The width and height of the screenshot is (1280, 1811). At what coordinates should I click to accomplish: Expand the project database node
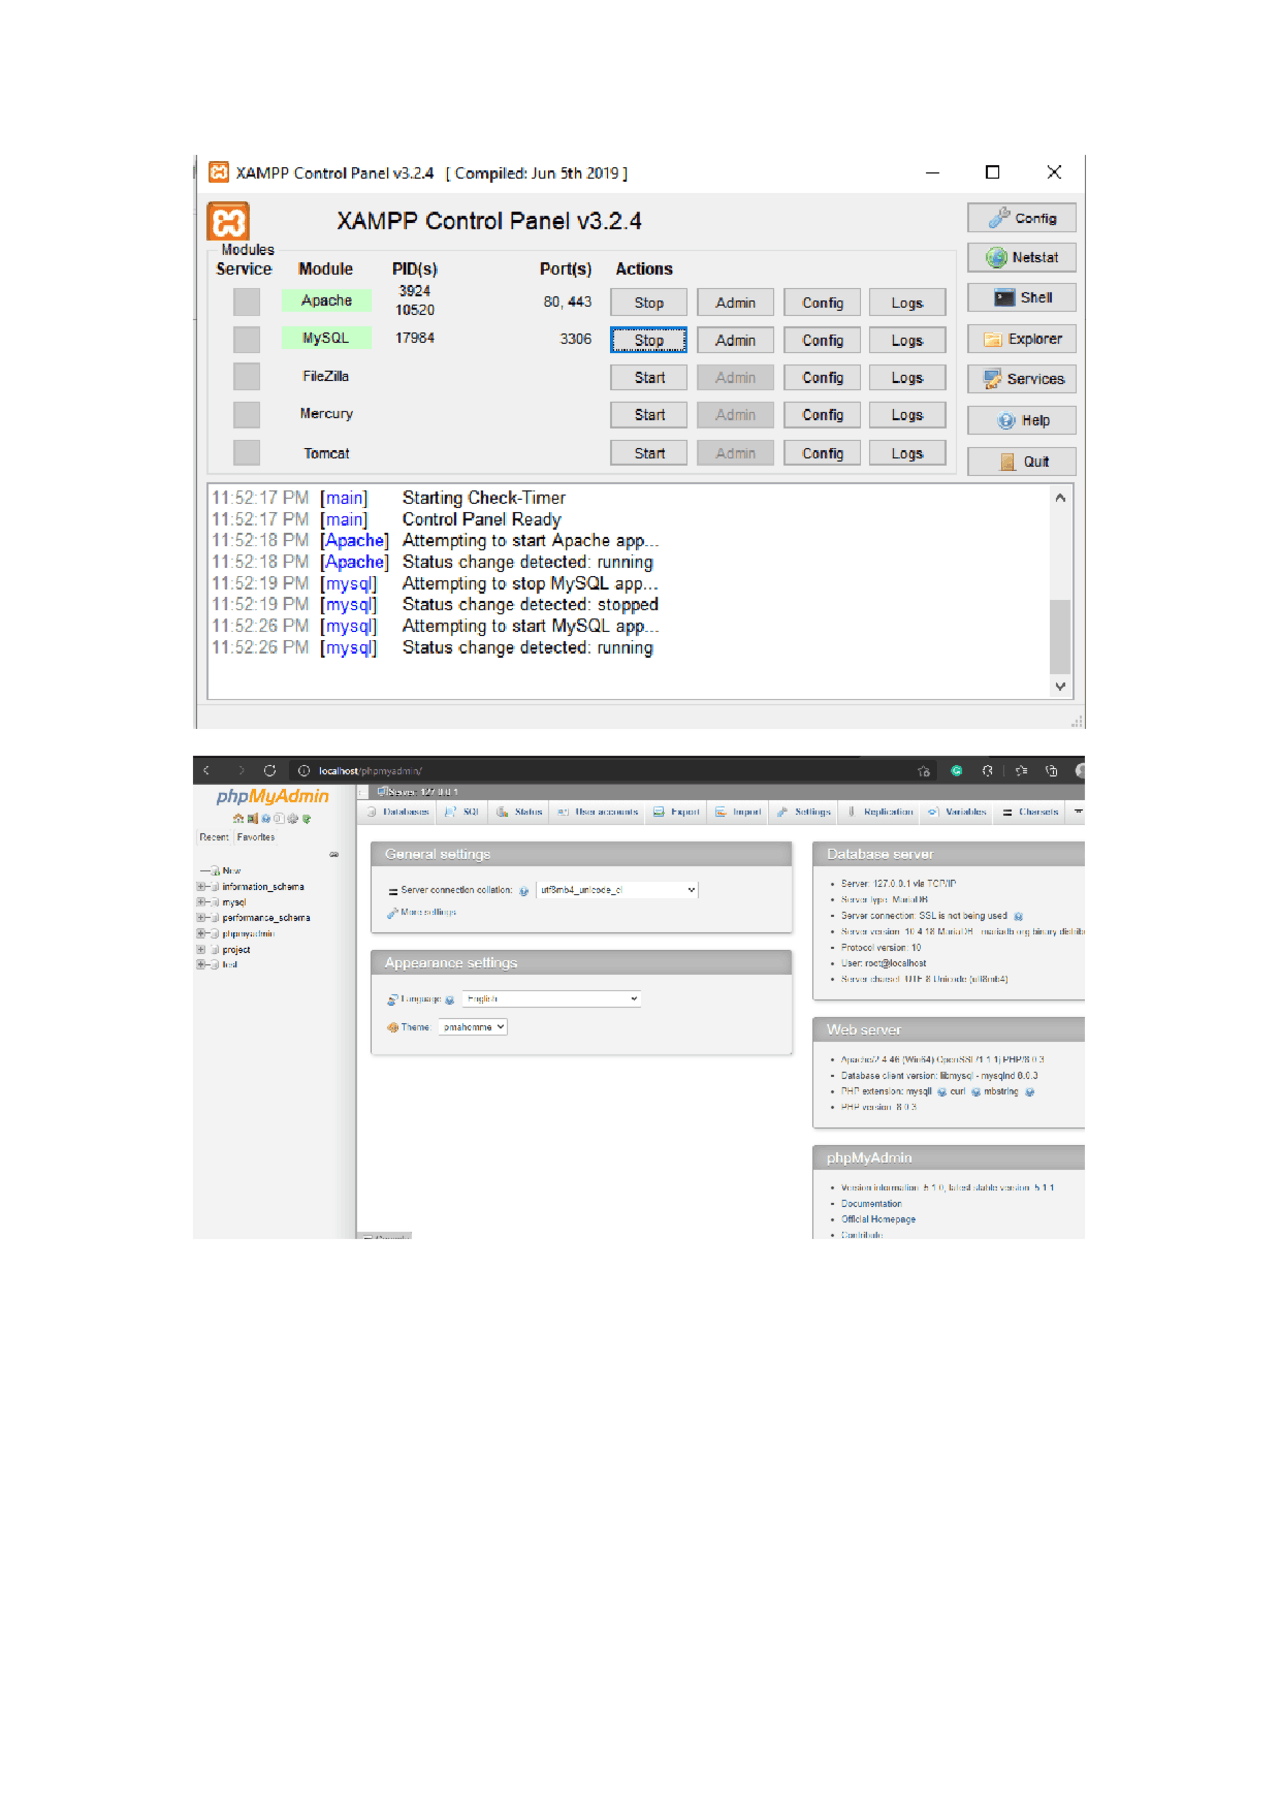pos(201,950)
